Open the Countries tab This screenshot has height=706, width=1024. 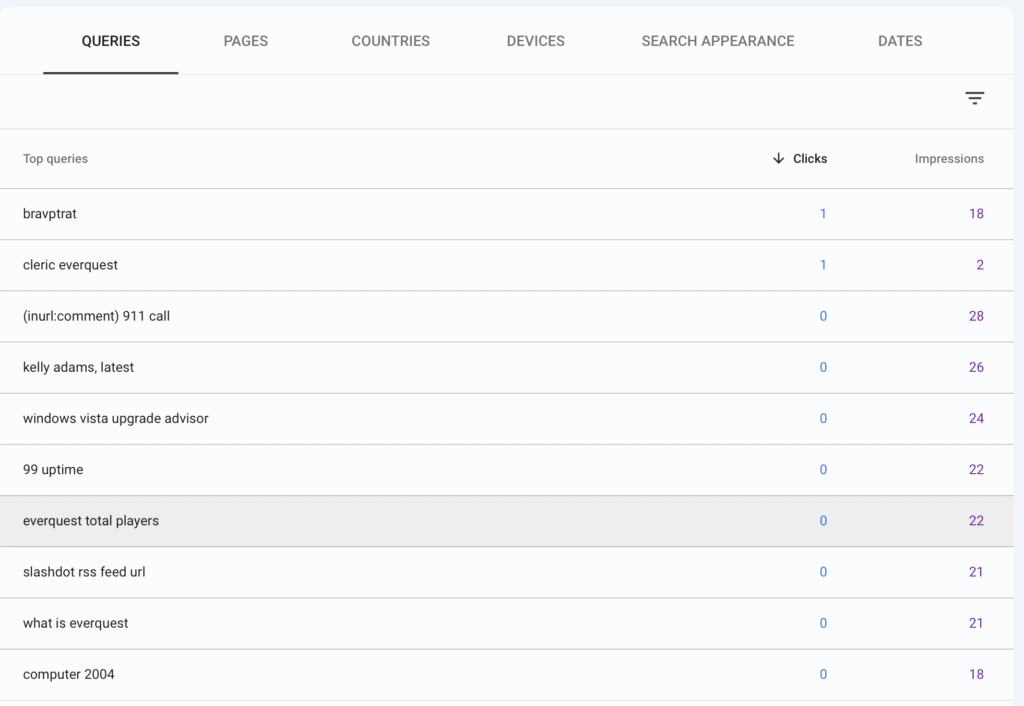pyautogui.click(x=390, y=41)
